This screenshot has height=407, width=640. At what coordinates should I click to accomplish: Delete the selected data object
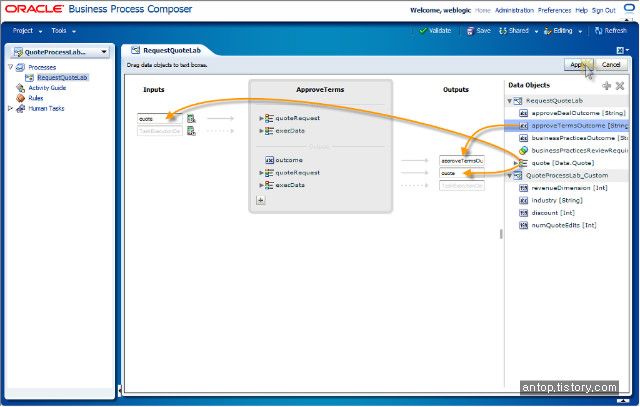click(x=620, y=86)
